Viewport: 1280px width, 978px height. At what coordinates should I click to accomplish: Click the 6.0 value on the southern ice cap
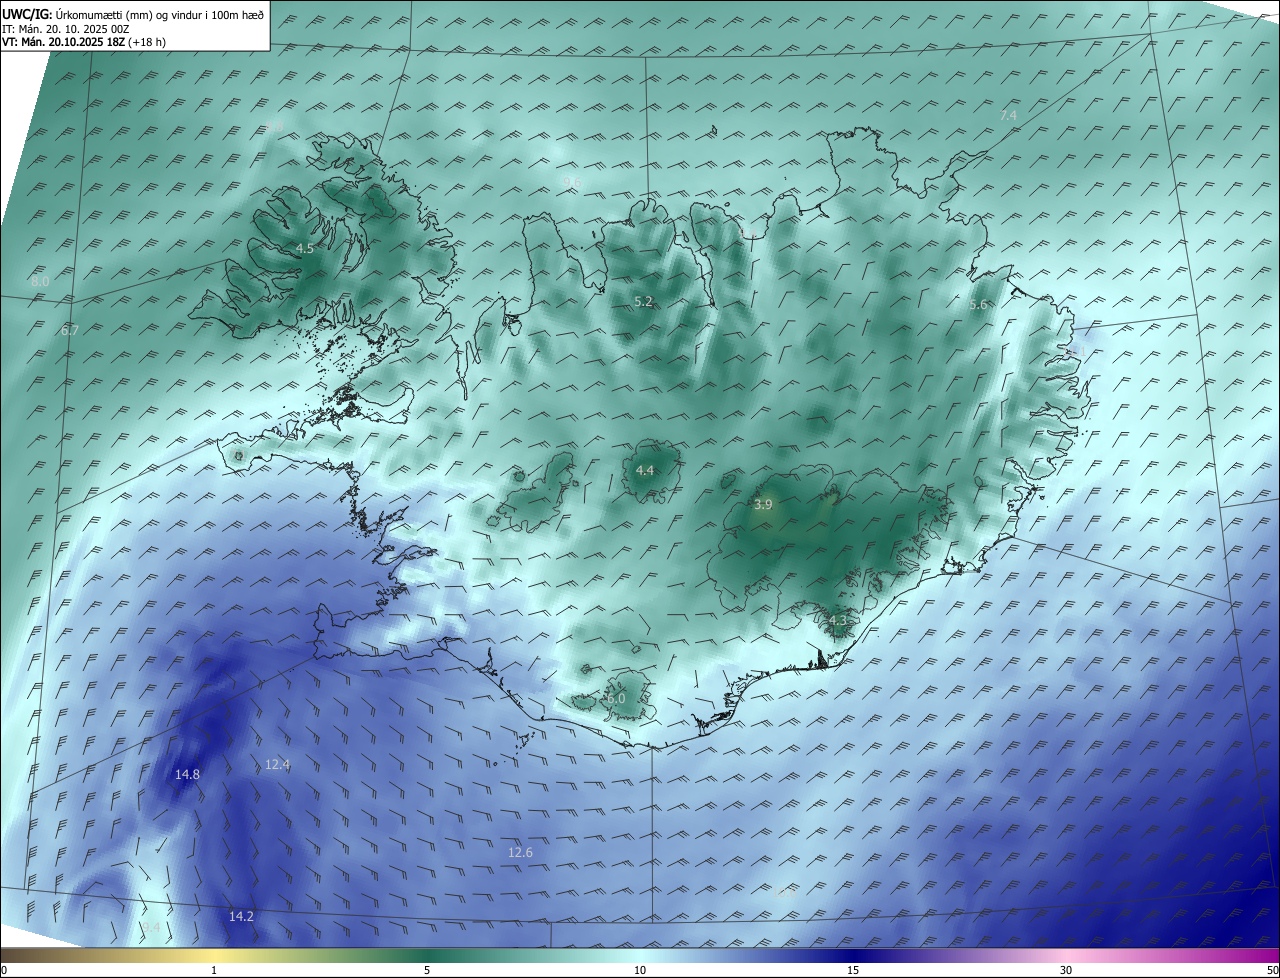(x=616, y=697)
